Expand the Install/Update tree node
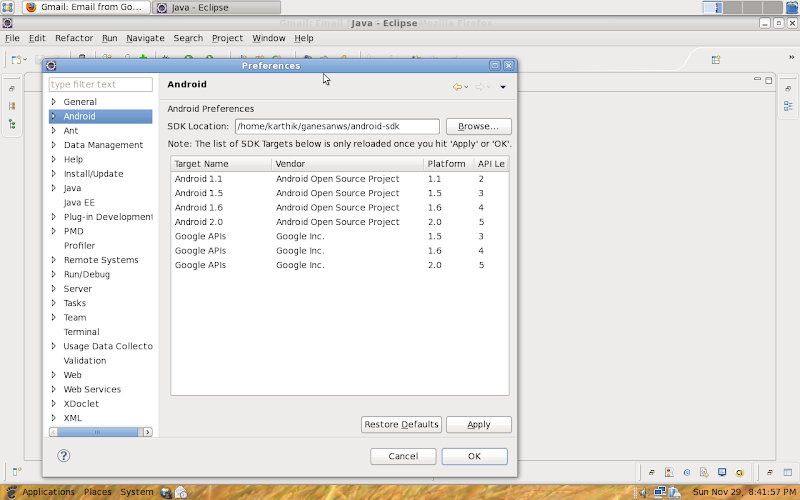Screen dimensions: 800x500 [54, 173]
